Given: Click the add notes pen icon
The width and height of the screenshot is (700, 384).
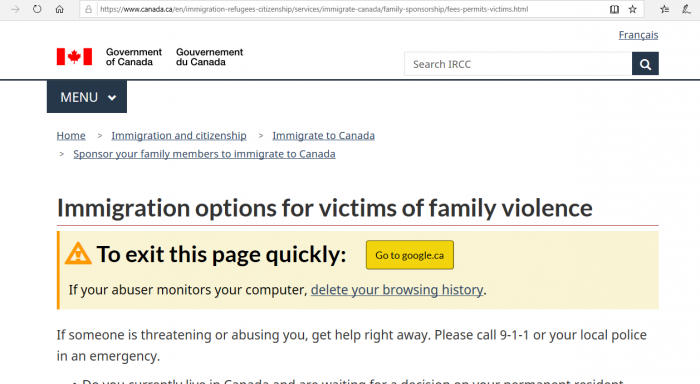Looking at the screenshot, I should [686, 9].
